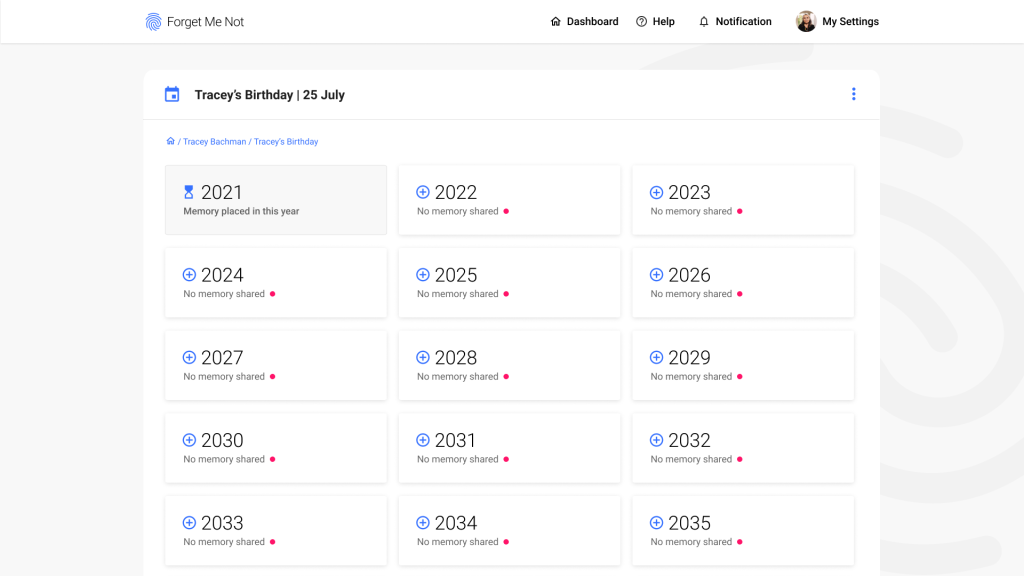Select the 2031 year card
This screenshot has height=576, width=1024.
[509, 448]
